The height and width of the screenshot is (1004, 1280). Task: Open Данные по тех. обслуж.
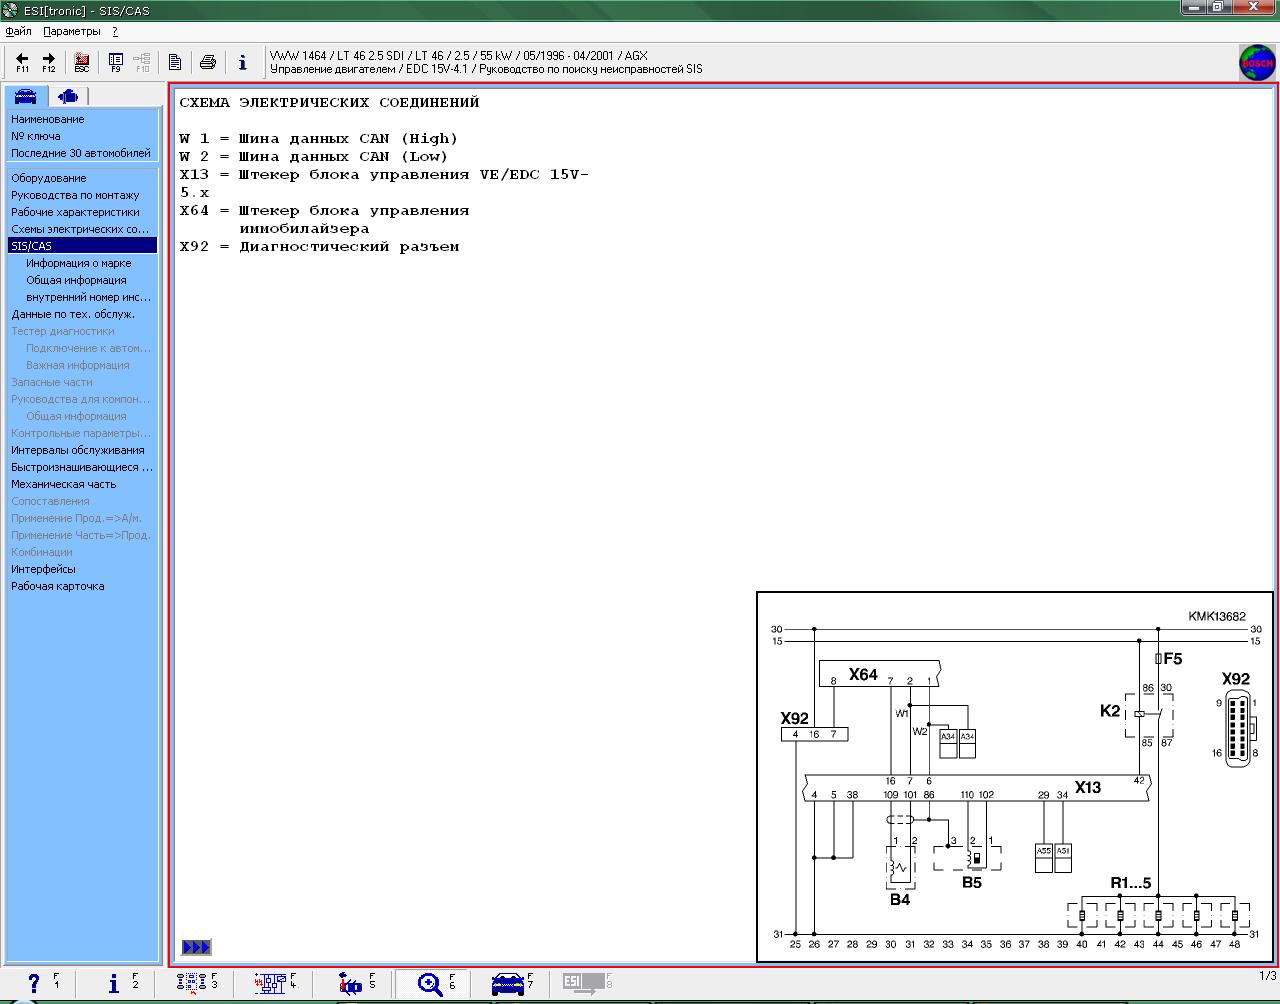(x=73, y=314)
